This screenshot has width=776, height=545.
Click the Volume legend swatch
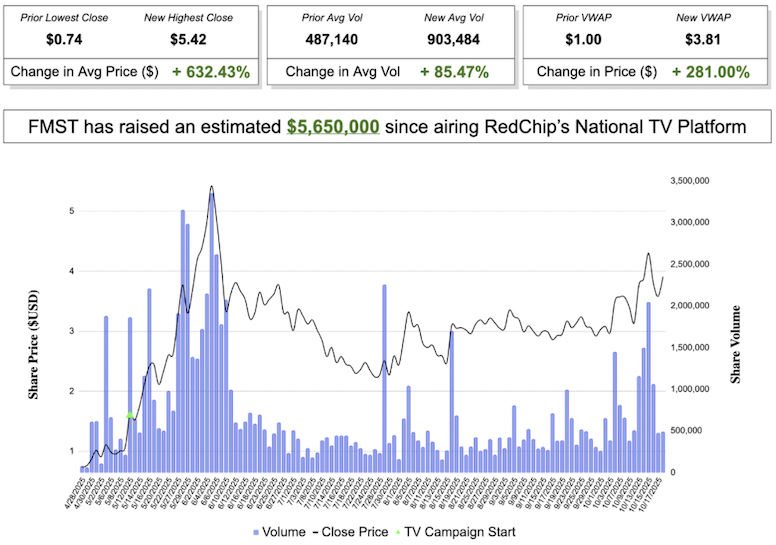(x=256, y=533)
